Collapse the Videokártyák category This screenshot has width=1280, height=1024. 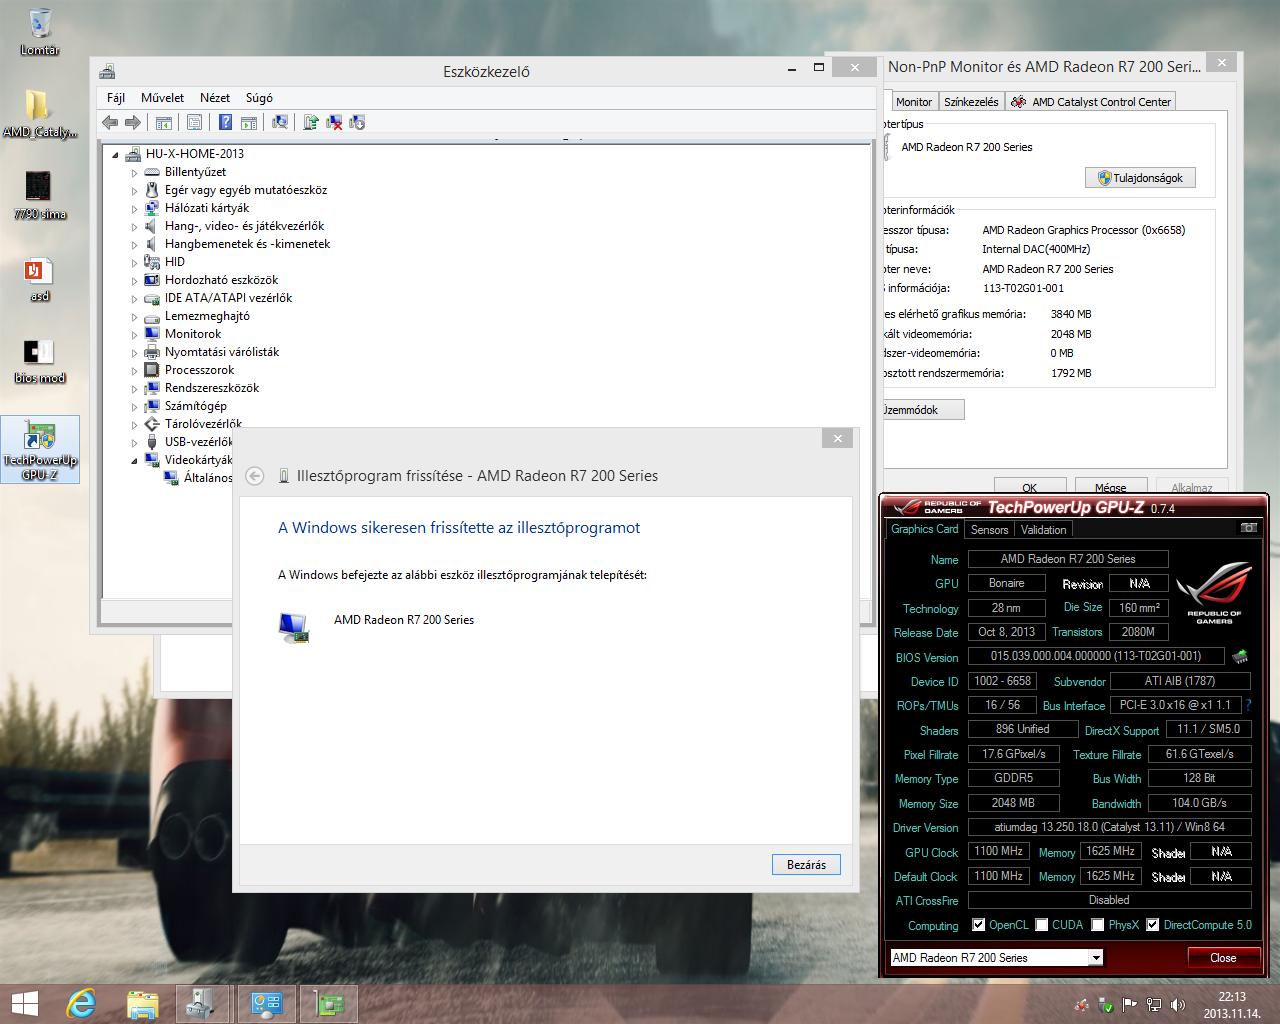pos(134,460)
